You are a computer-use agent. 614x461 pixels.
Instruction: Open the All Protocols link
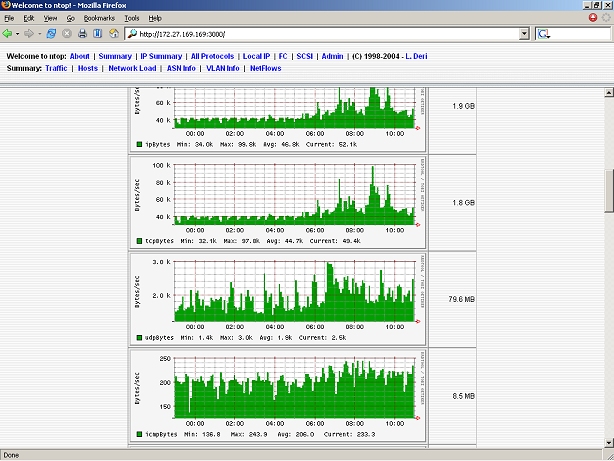pyautogui.click(x=212, y=56)
